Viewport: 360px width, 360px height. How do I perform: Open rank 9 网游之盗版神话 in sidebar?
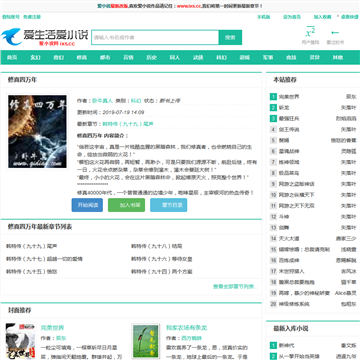[297, 184]
